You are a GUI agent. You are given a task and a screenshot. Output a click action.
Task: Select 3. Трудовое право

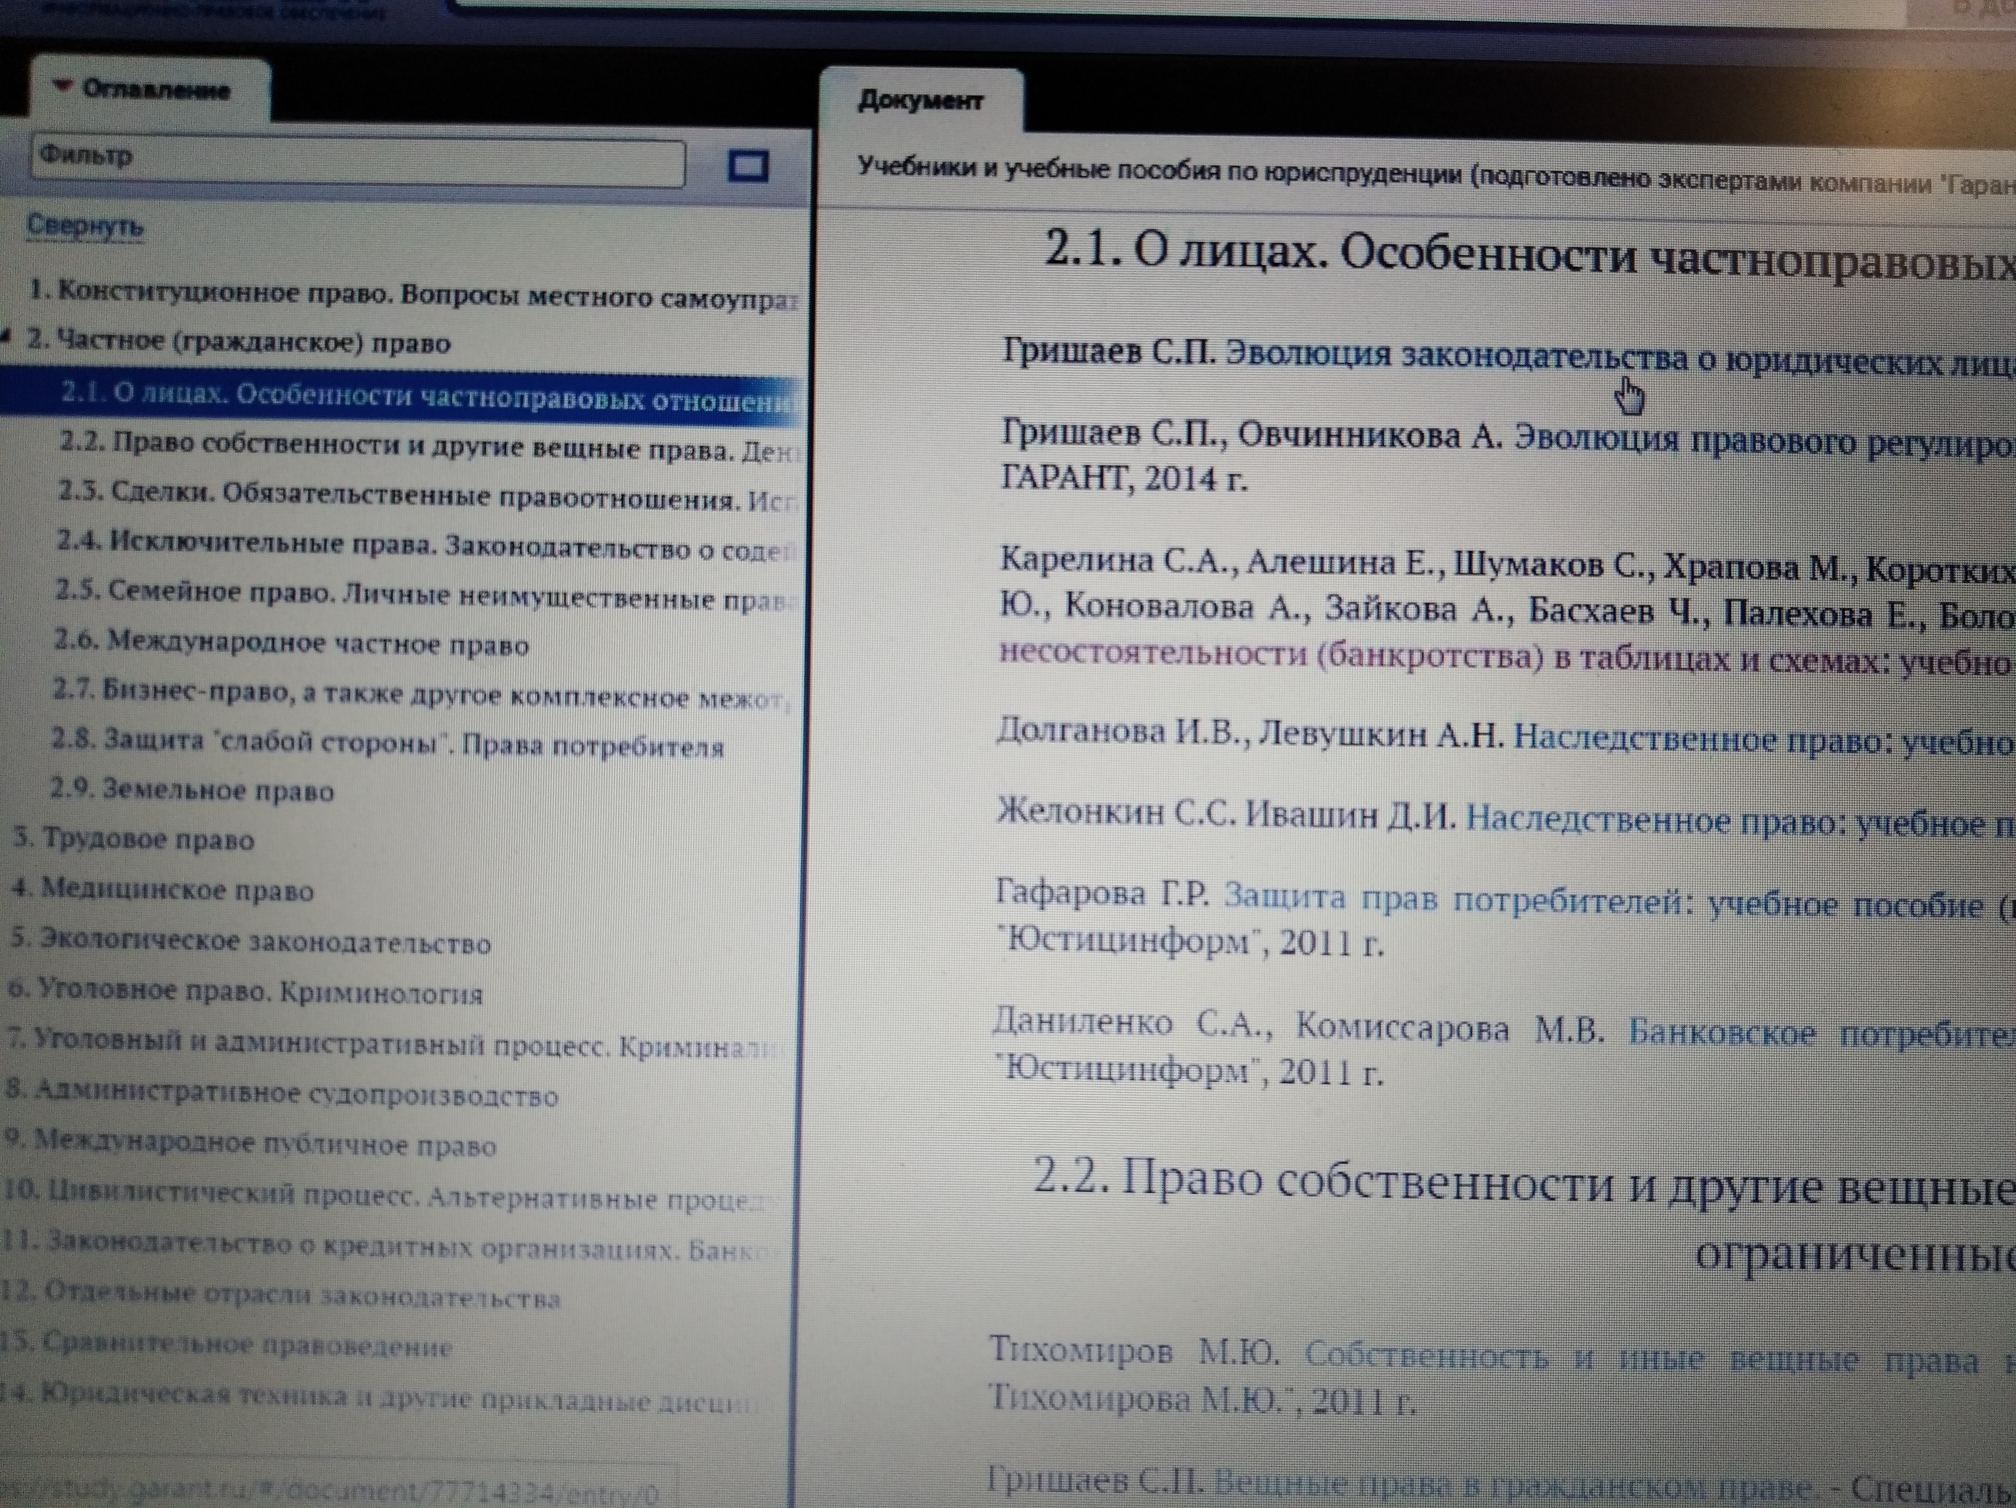coord(133,838)
